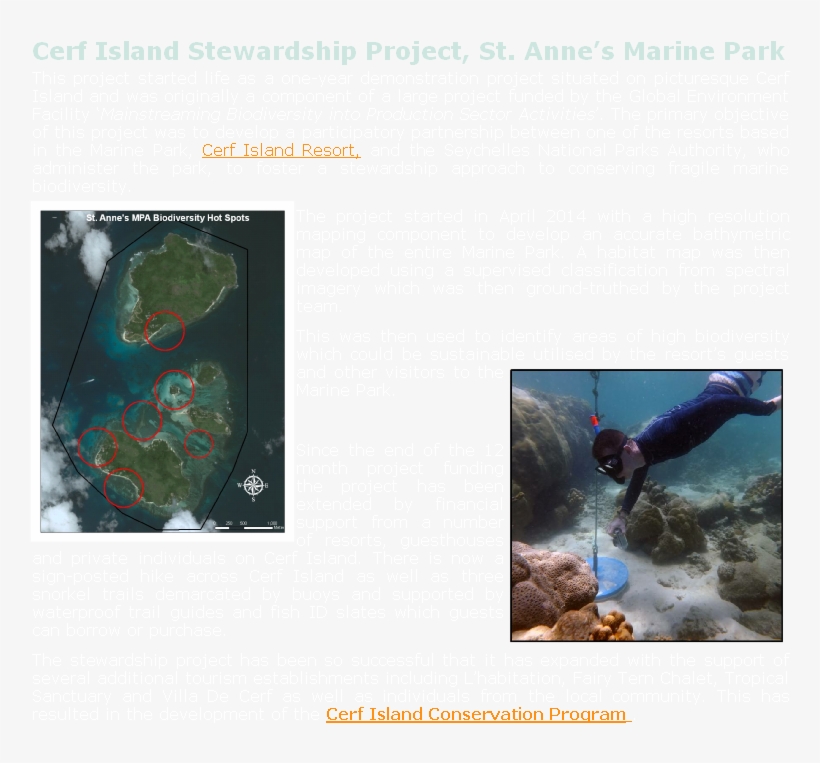The image size is (820, 763).
Task: Click the page heading Cerf Island Stewardship Project
Action: 408,51
